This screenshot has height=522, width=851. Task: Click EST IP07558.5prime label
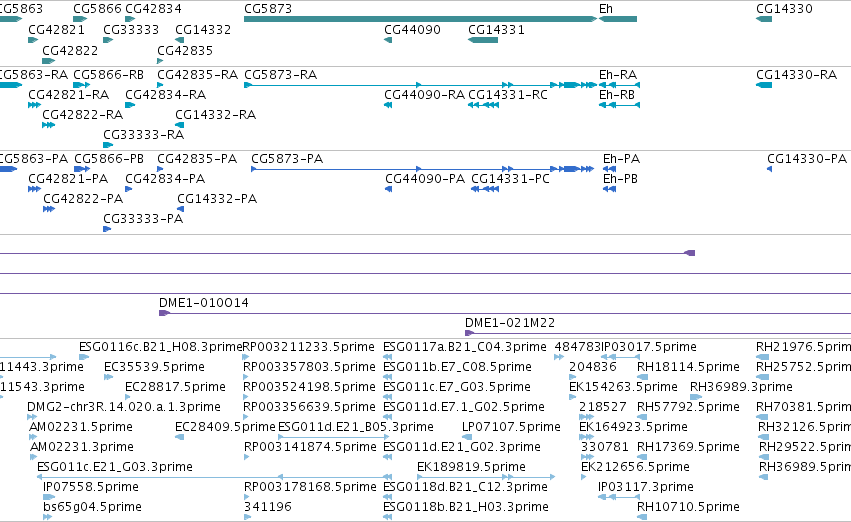(x=91, y=487)
